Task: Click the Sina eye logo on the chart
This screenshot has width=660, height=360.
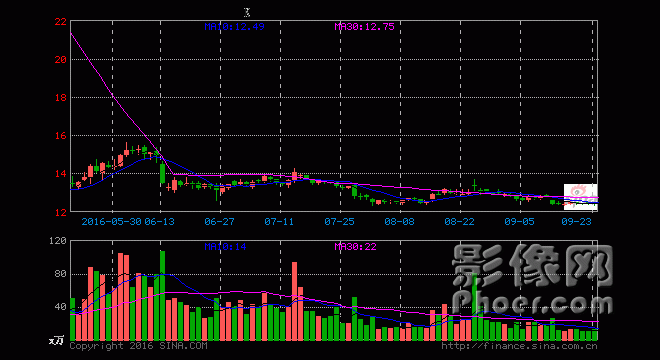Action: pos(580,197)
